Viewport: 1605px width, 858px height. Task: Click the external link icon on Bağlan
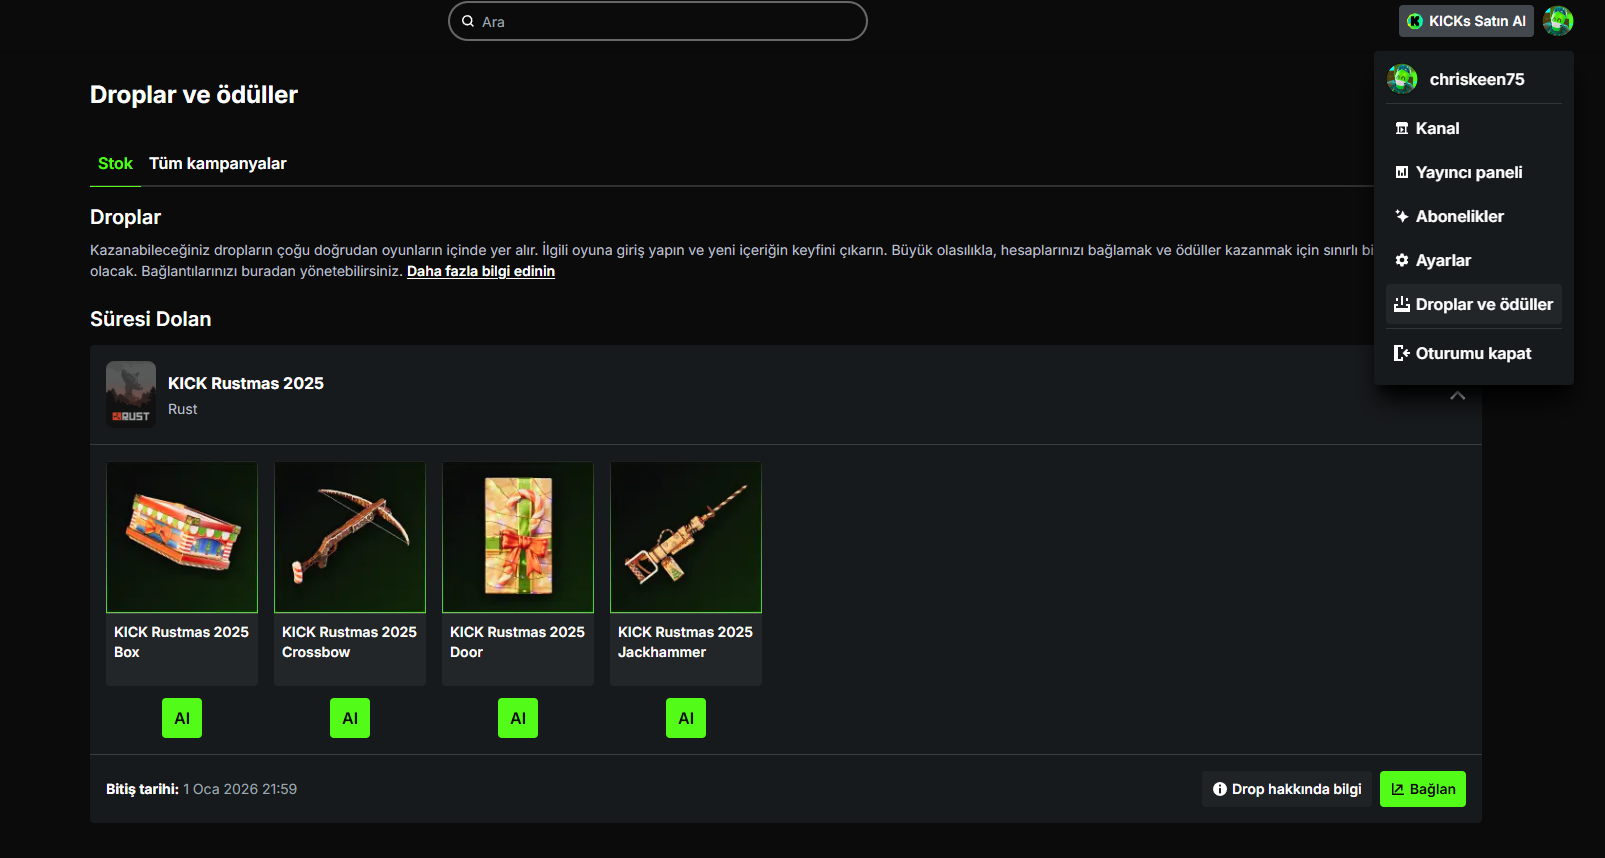[1398, 789]
